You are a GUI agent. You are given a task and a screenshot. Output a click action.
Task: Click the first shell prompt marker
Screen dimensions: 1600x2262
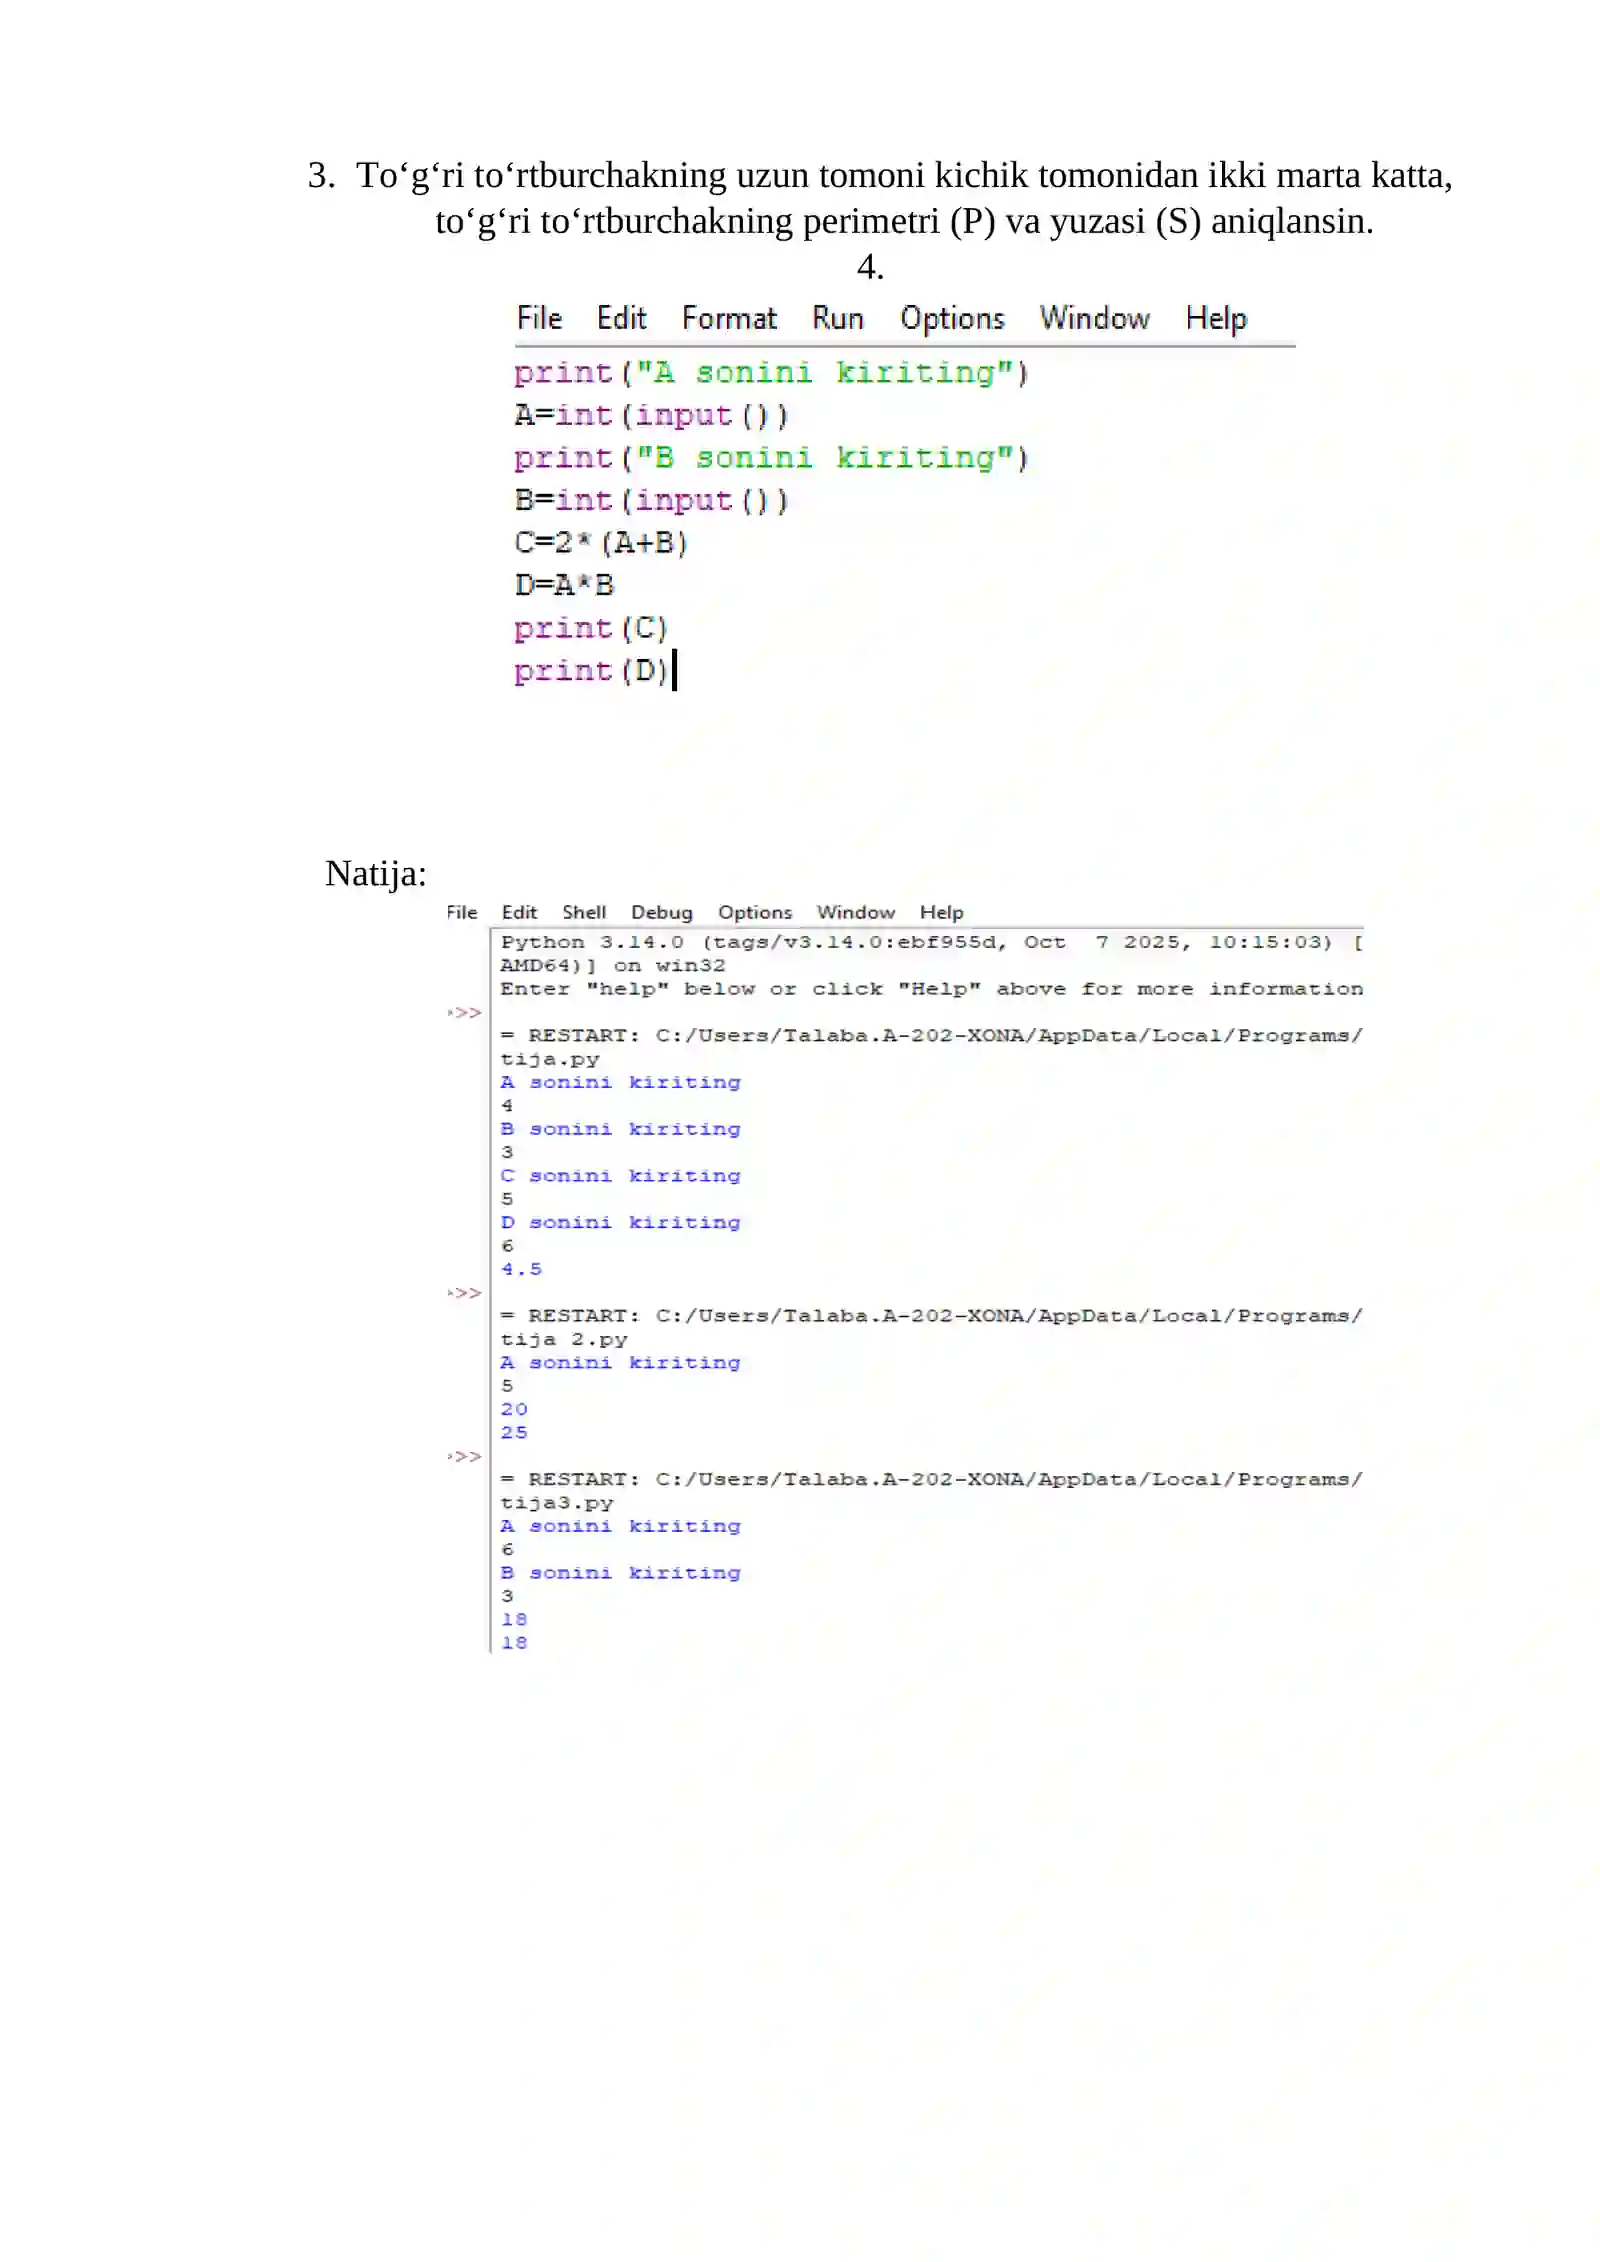pos(464,1012)
